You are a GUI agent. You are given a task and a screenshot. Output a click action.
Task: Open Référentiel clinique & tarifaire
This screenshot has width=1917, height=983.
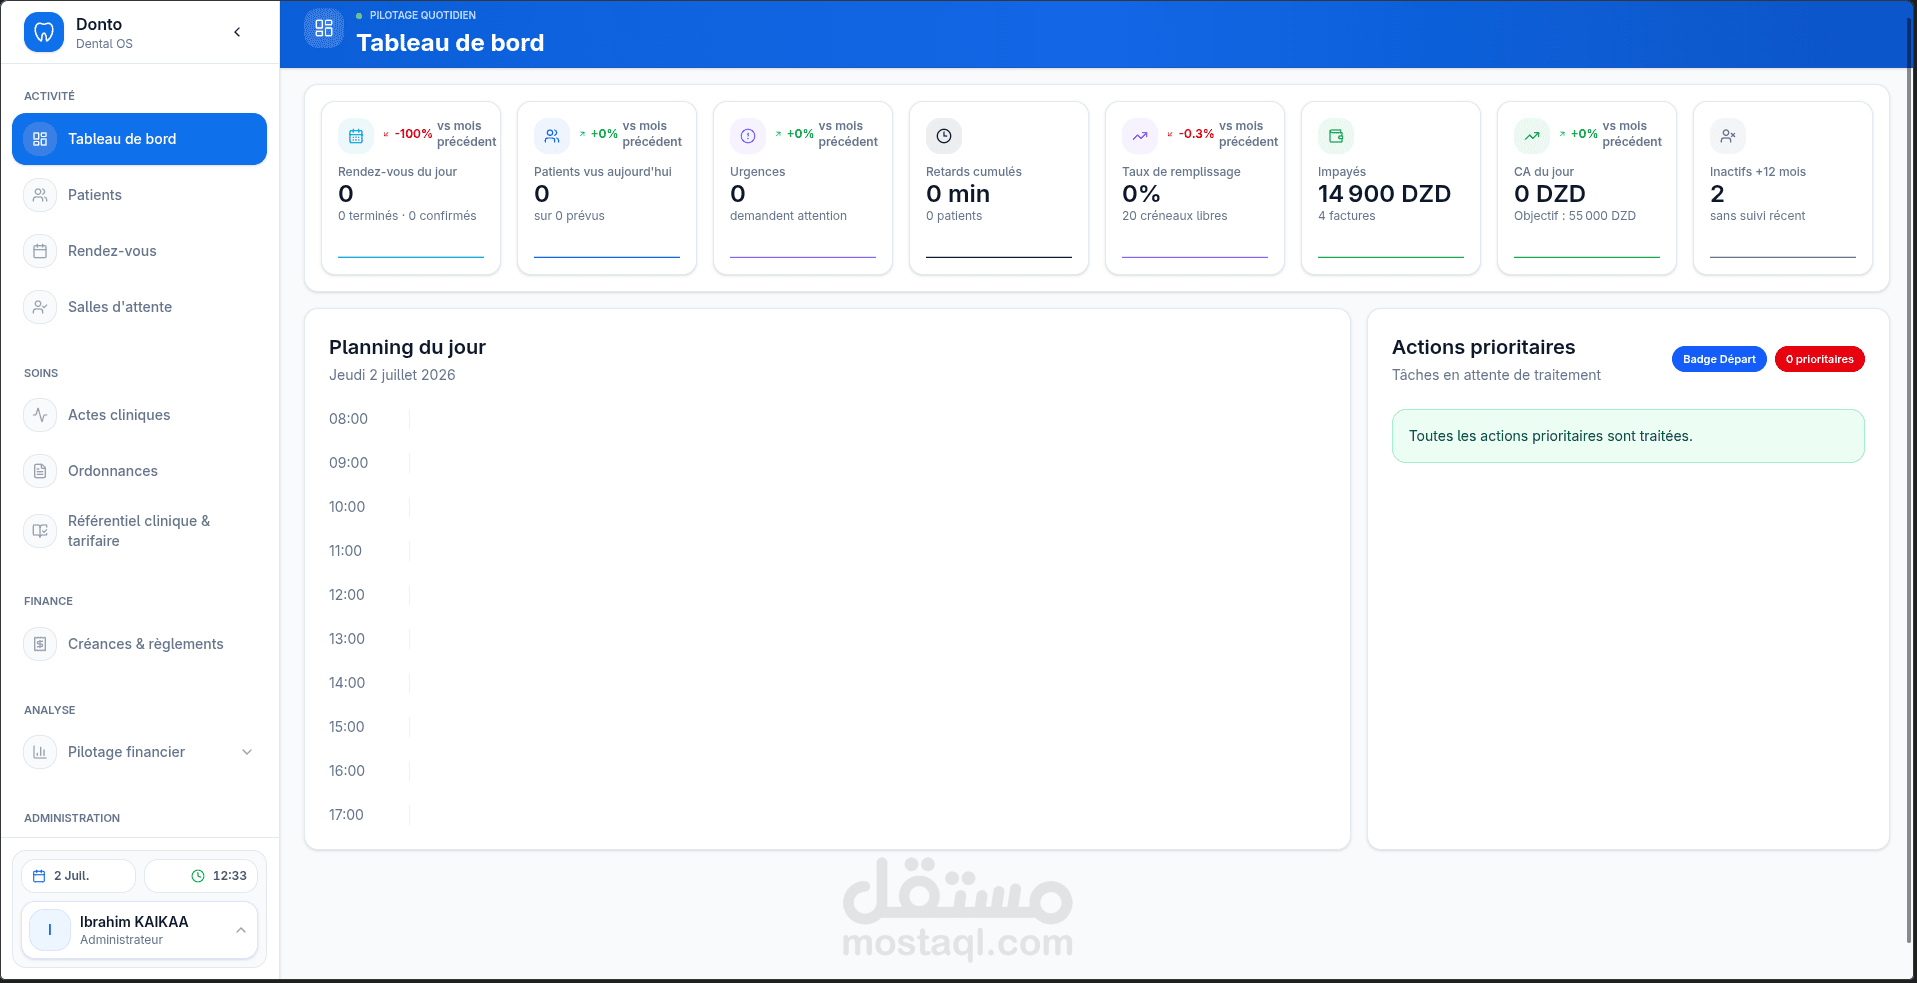pyautogui.click(x=139, y=531)
